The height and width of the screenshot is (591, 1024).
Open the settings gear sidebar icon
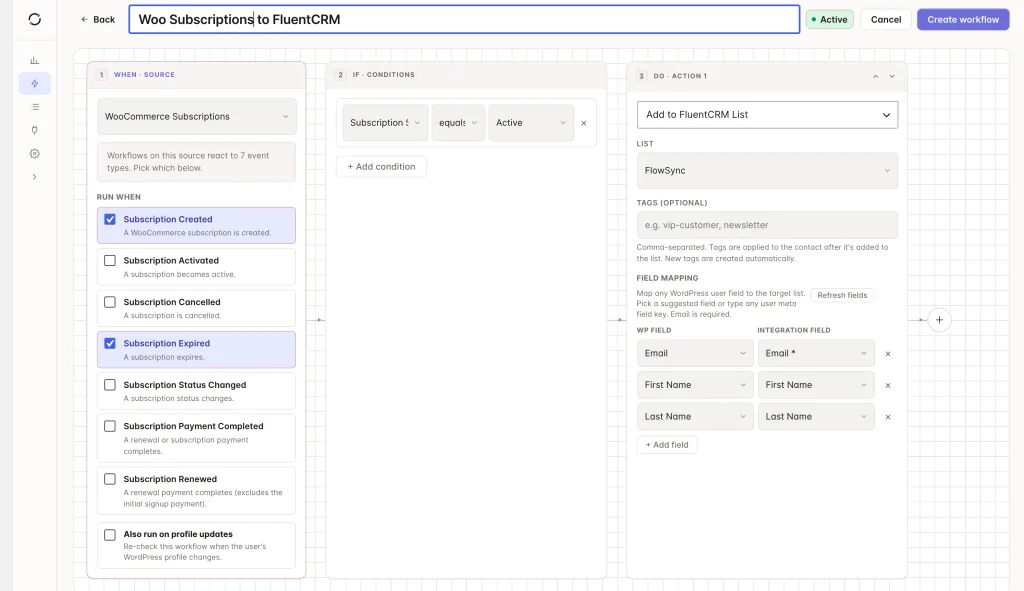(x=35, y=153)
